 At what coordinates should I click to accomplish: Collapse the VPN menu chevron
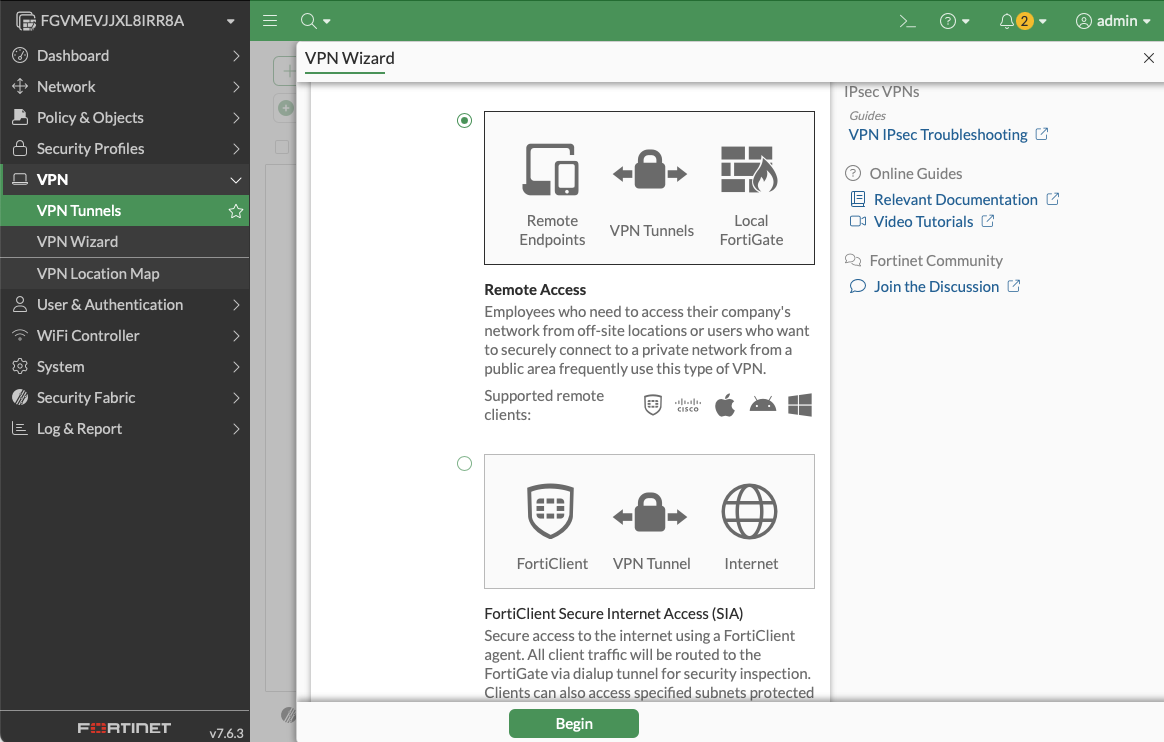click(x=236, y=180)
